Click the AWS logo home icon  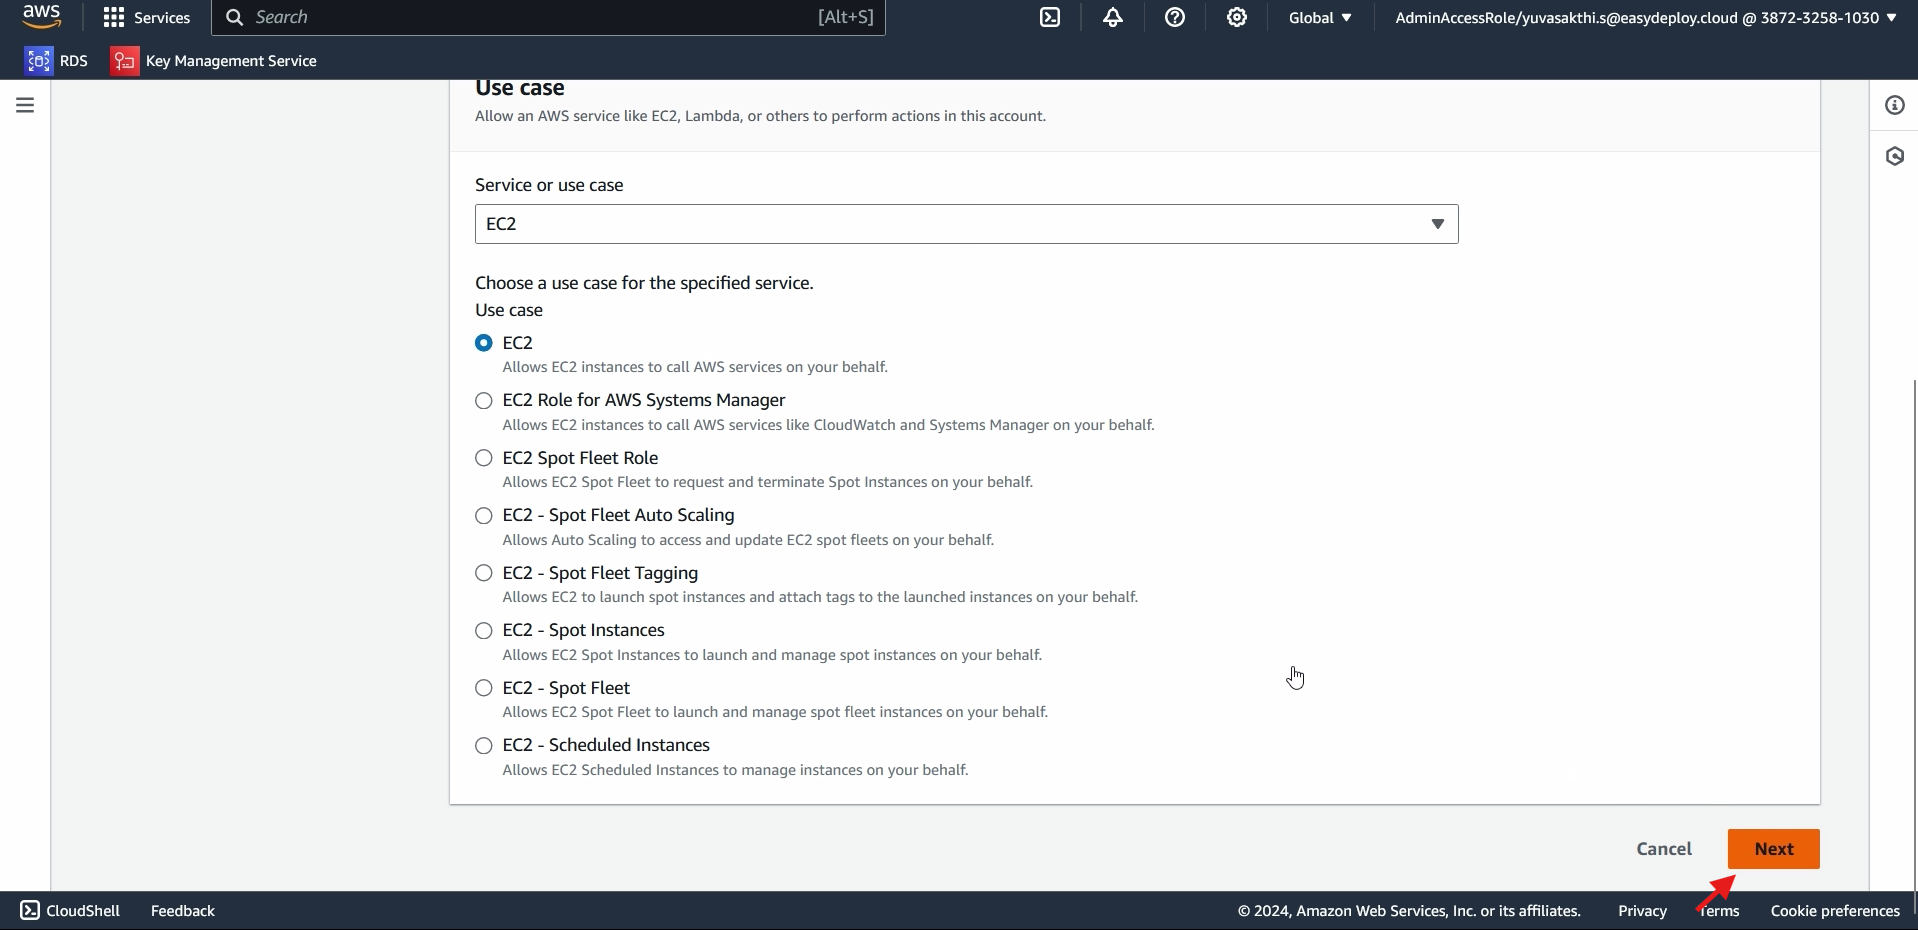[x=41, y=17]
